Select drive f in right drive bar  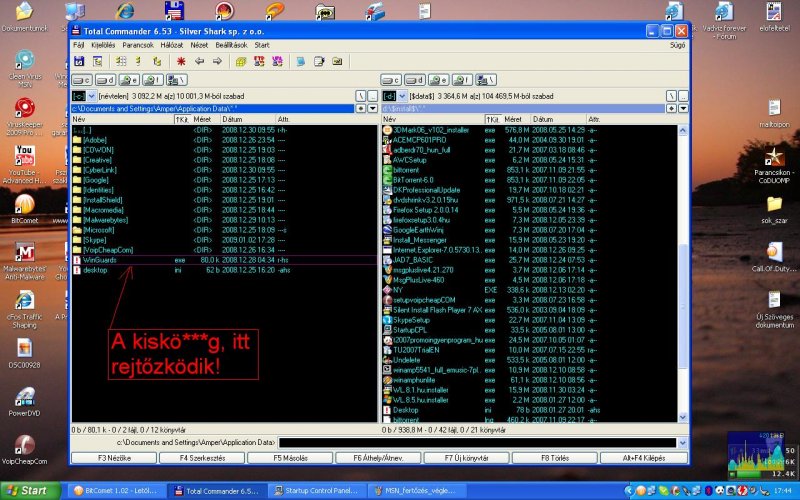click(462, 80)
